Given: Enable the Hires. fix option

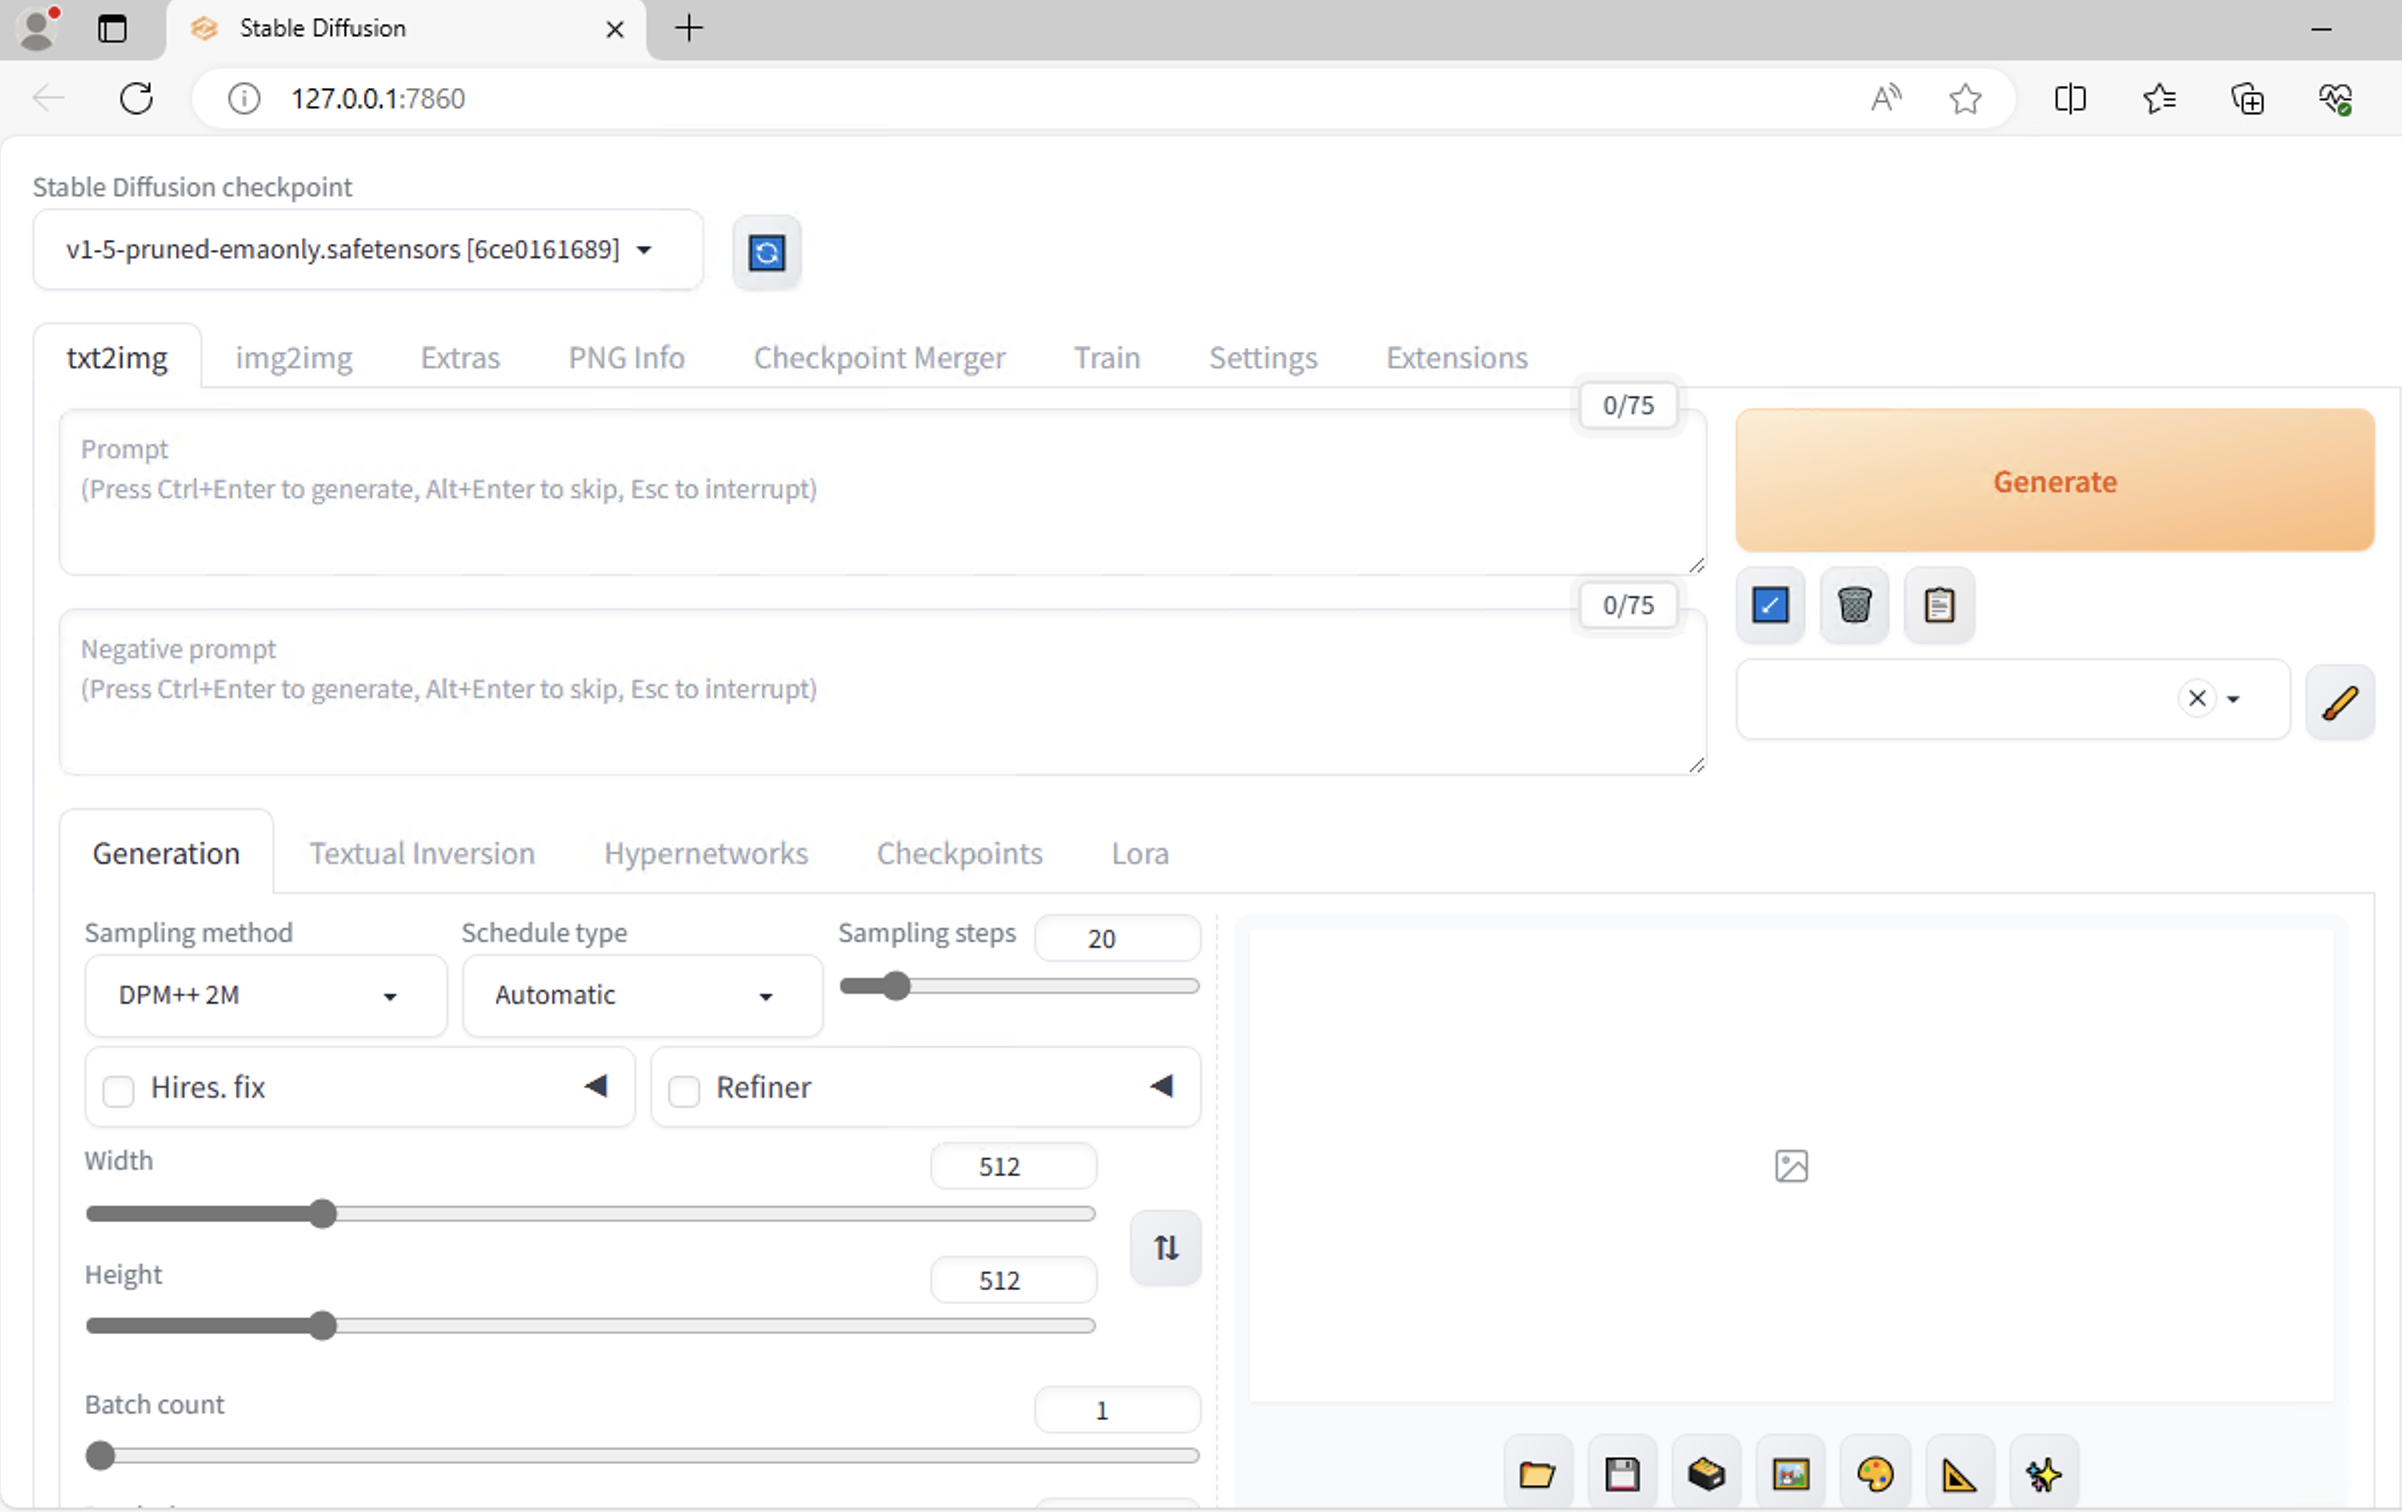Looking at the screenshot, I should (x=118, y=1088).
